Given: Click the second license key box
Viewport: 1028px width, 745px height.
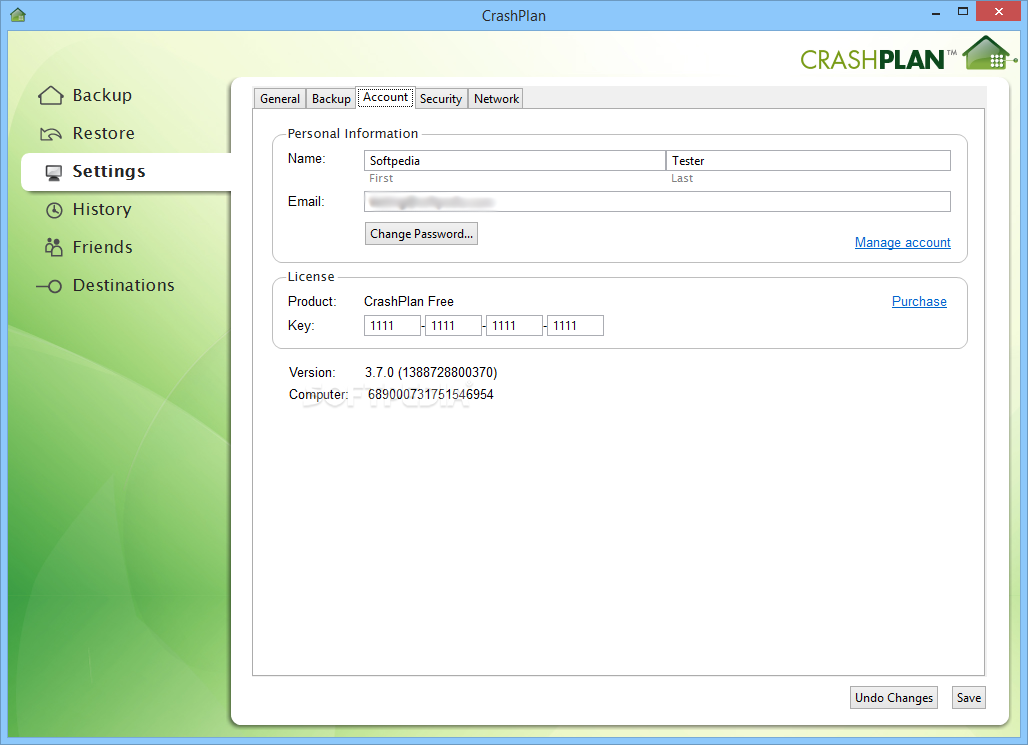Looking at the screenshot, I should pos(453,325).
